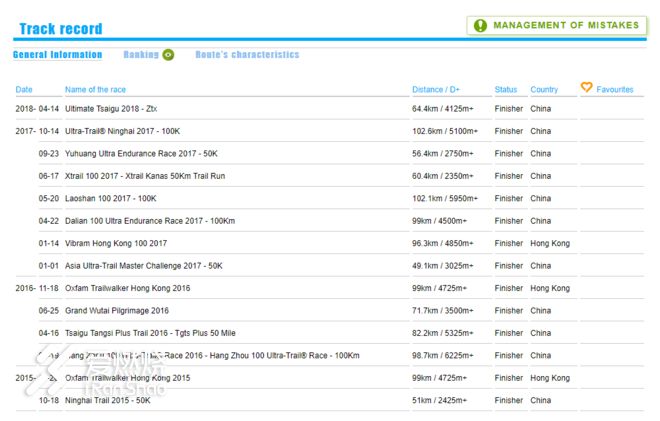The width and height of the screenshot is (660, 421).
Task: Open Xtrail Kanas 50Km Trail Run entry
Action: click(145, 176)
